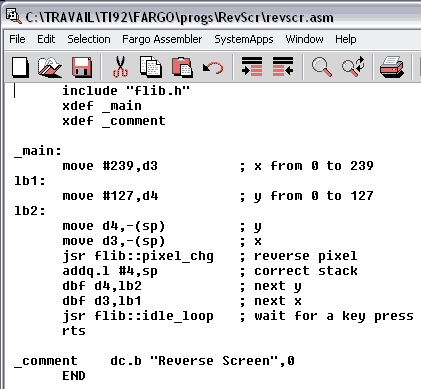Open a file with the Open icon
The image size is (421, 389).
49,67
